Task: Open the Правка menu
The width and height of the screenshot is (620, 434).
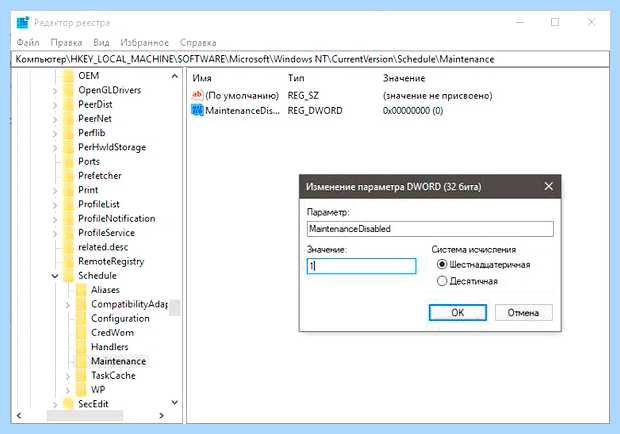Action: coord(66,43)
